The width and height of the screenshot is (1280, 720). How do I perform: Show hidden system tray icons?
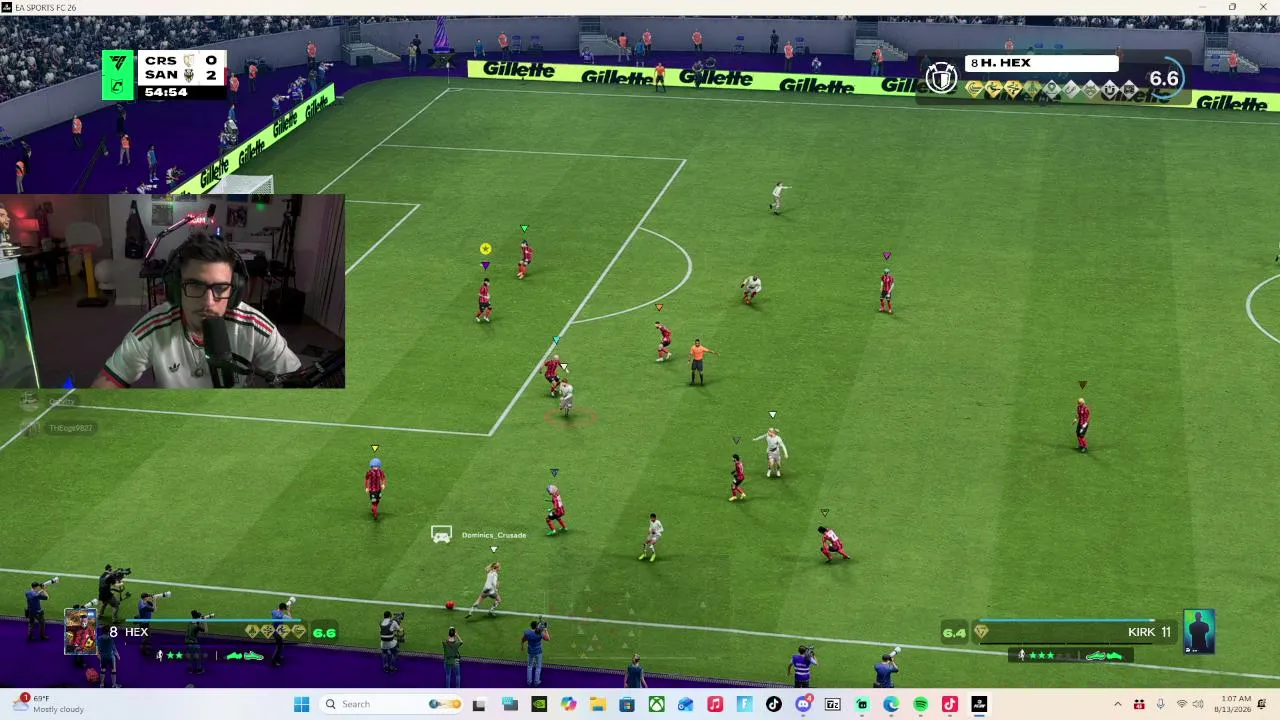point(1117,704)
